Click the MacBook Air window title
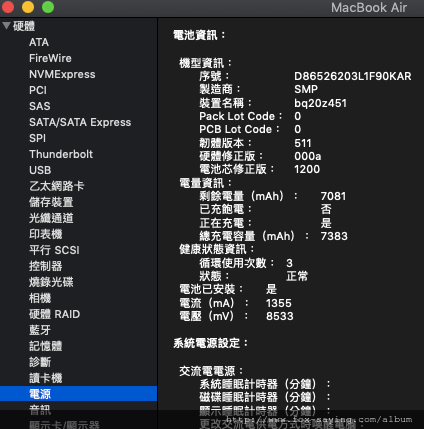Screen dimensions: 424x429 pyautogui.click(x=369, y=7)
